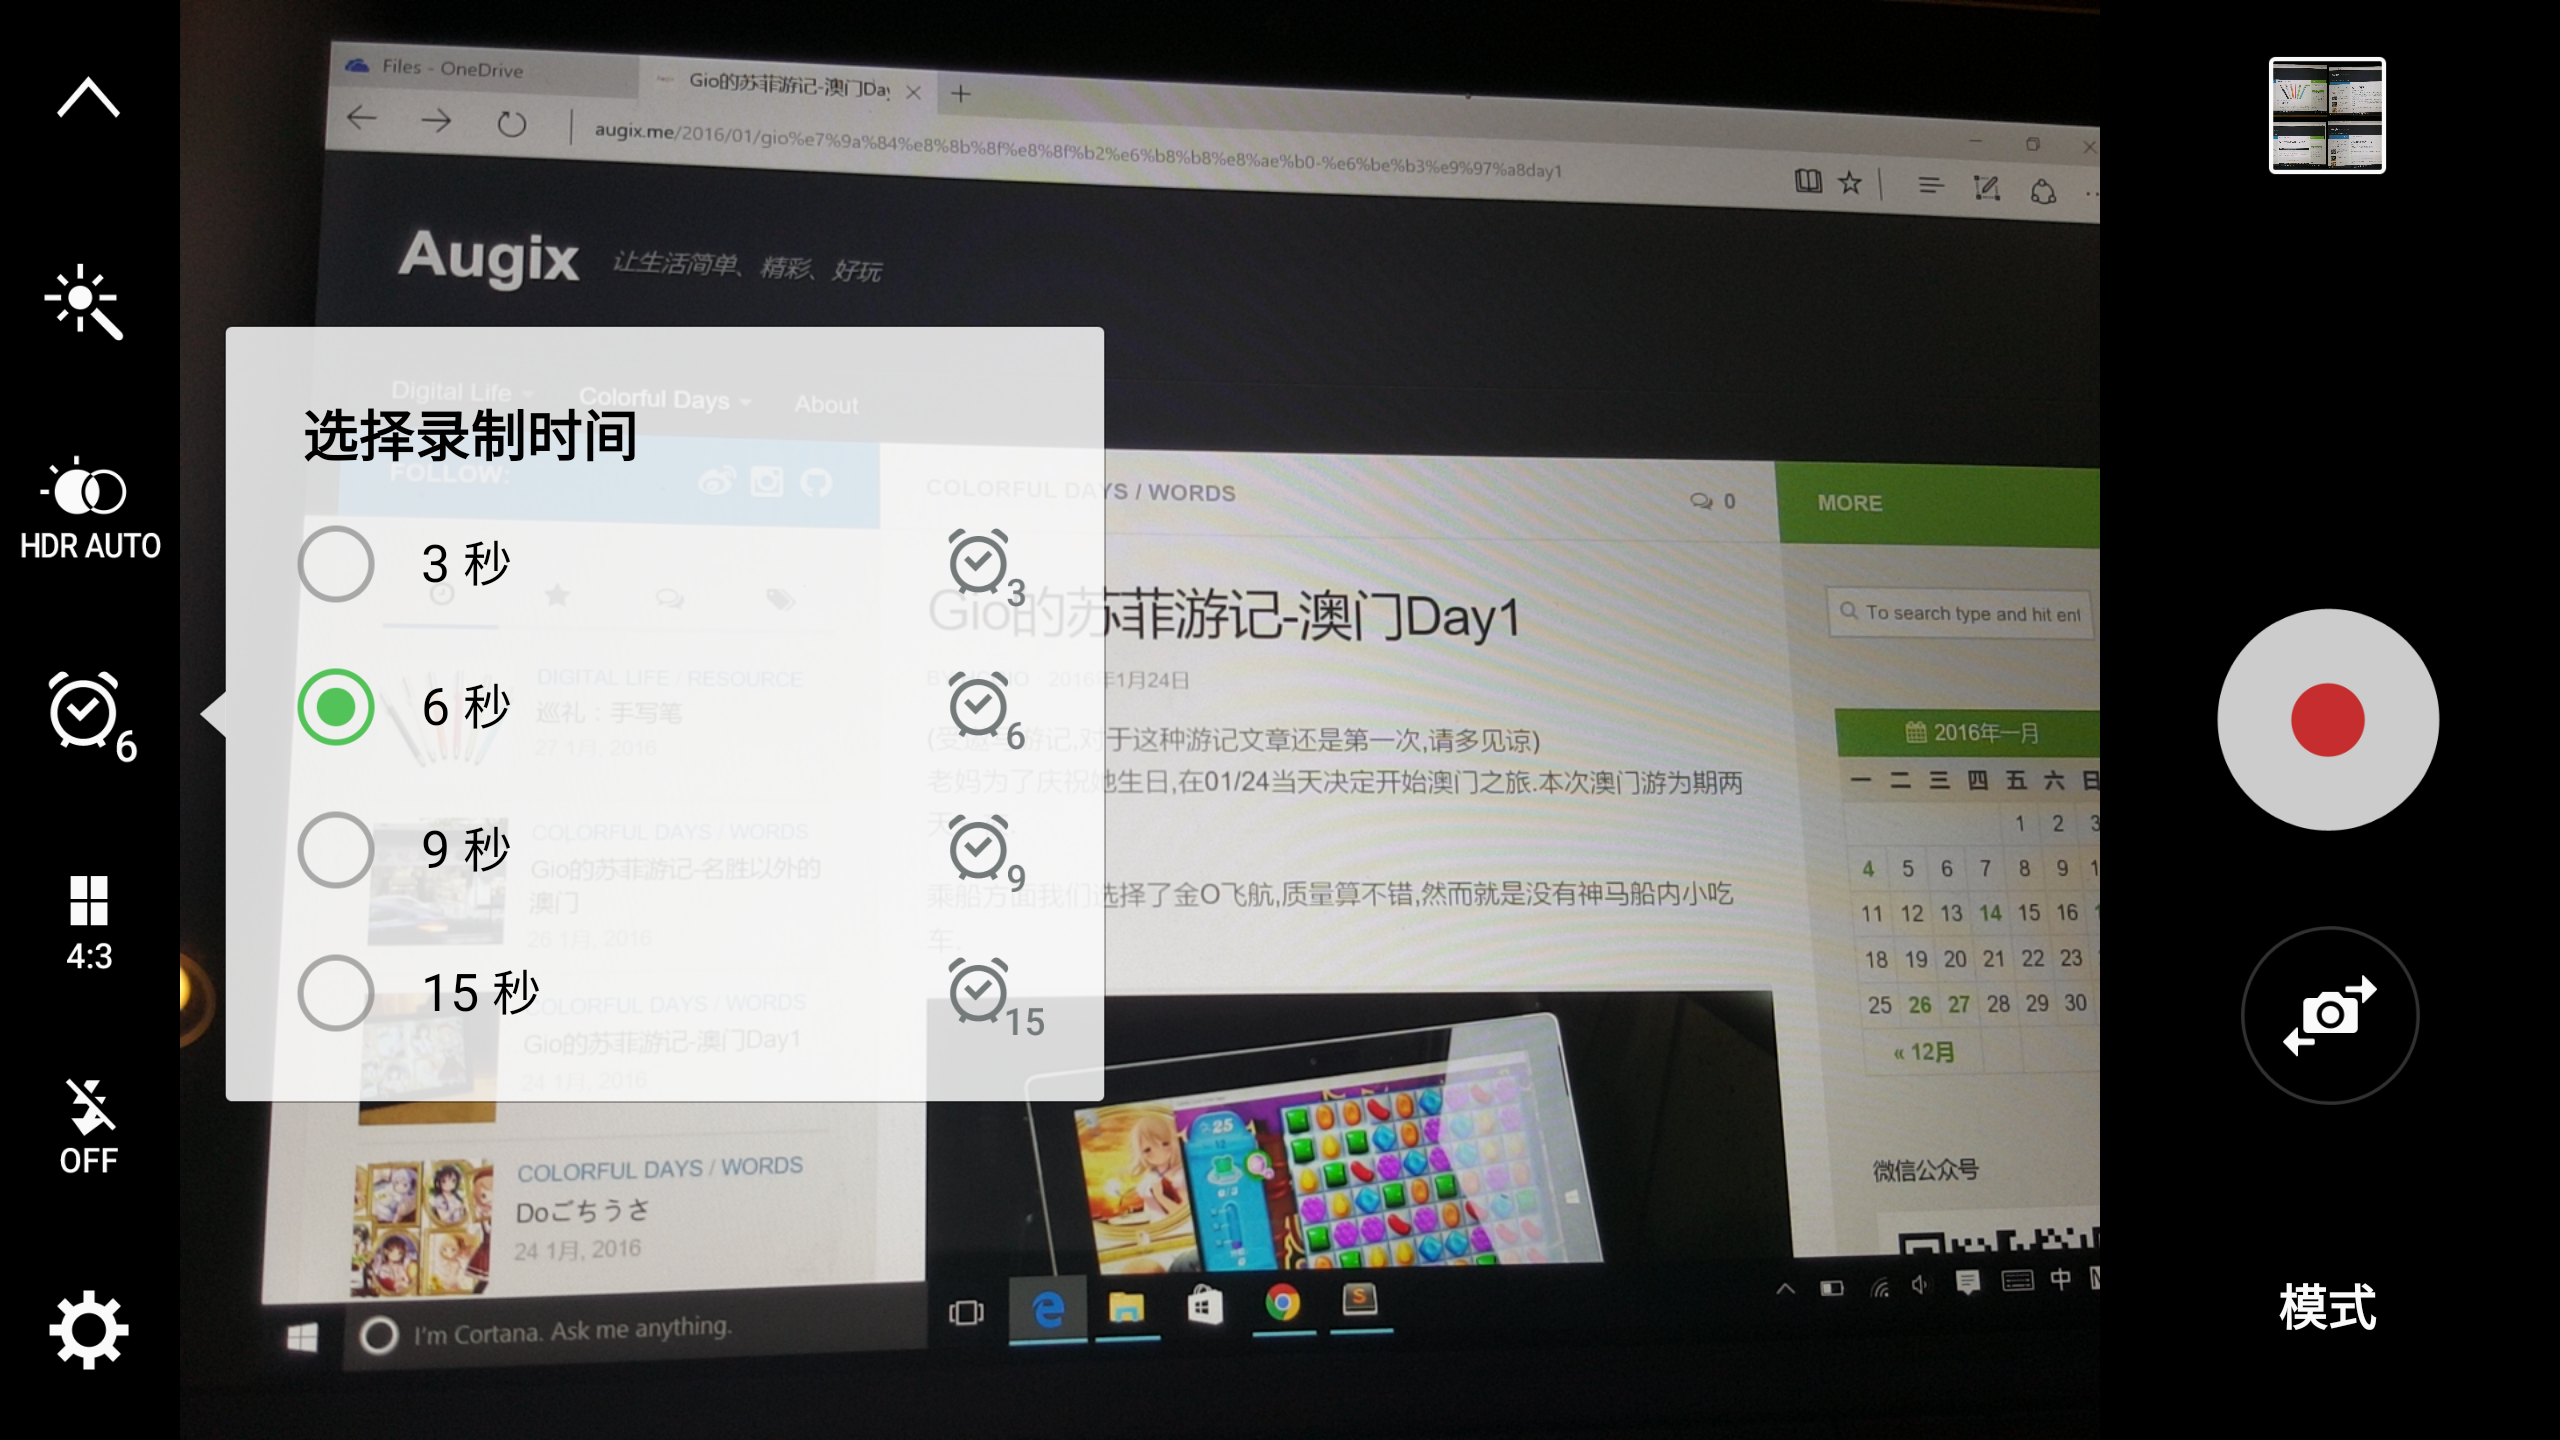Open the last captured photo thumbnail
Viewport: 2560px width, 1440px height.
click(2327, 115)
